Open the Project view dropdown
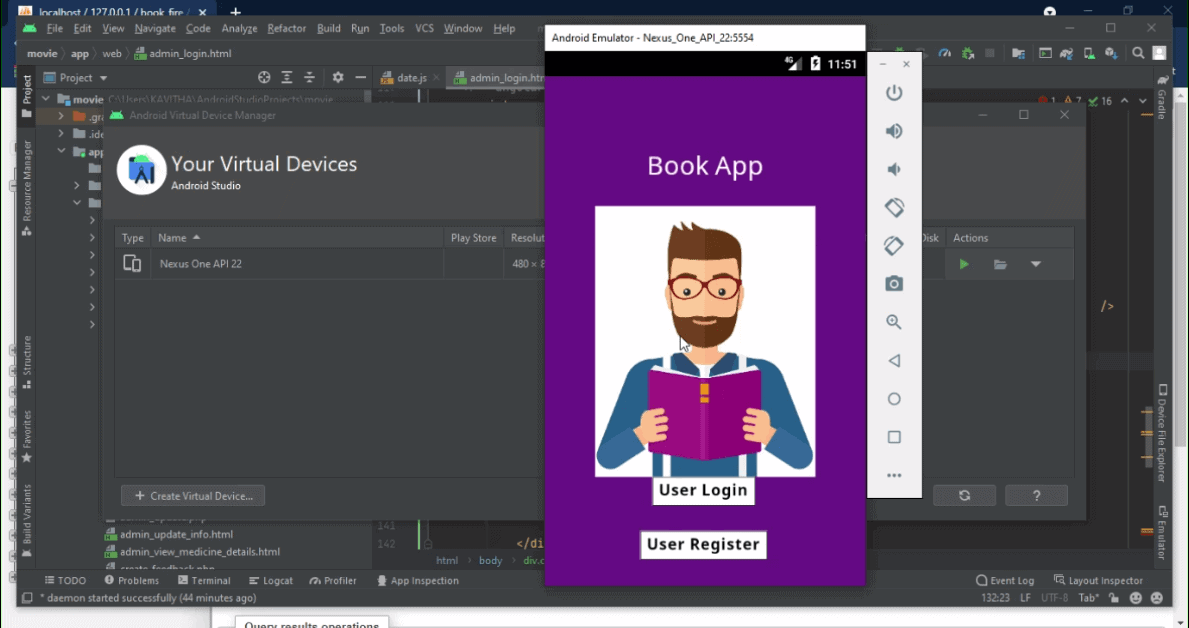 point(103,78)
